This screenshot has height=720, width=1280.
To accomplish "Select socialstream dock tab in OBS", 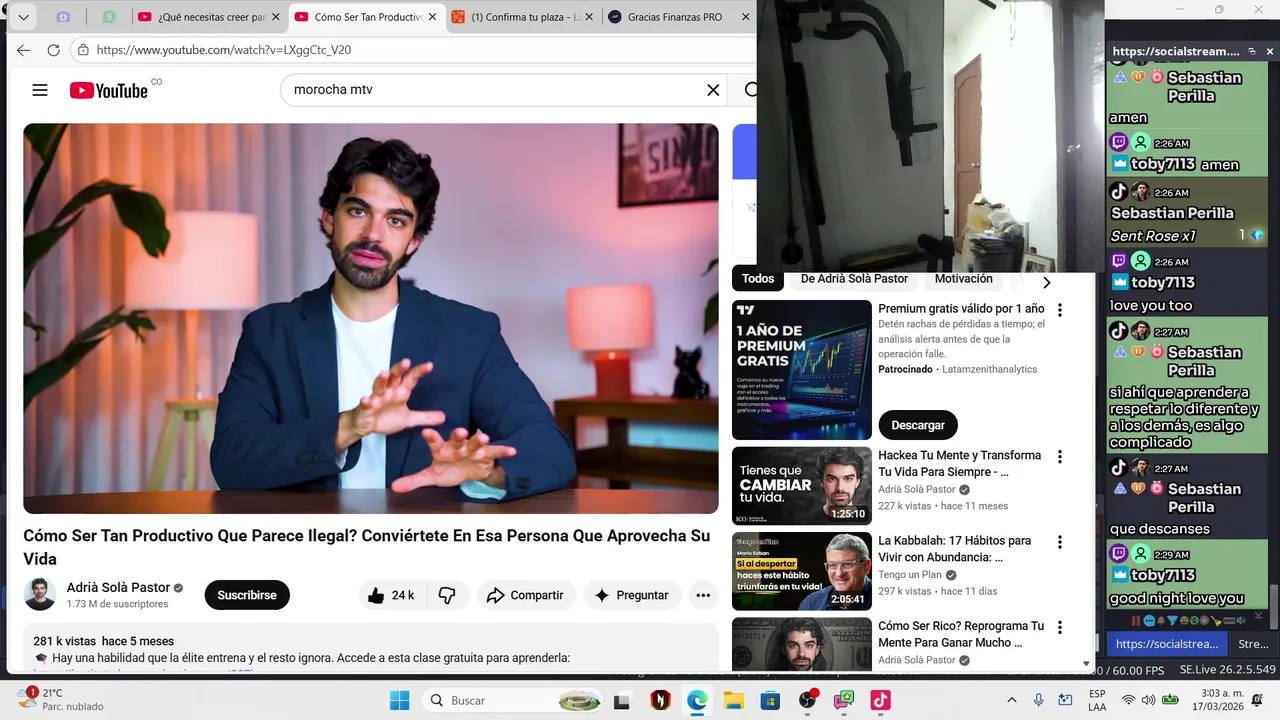I will click(1167, 644).
